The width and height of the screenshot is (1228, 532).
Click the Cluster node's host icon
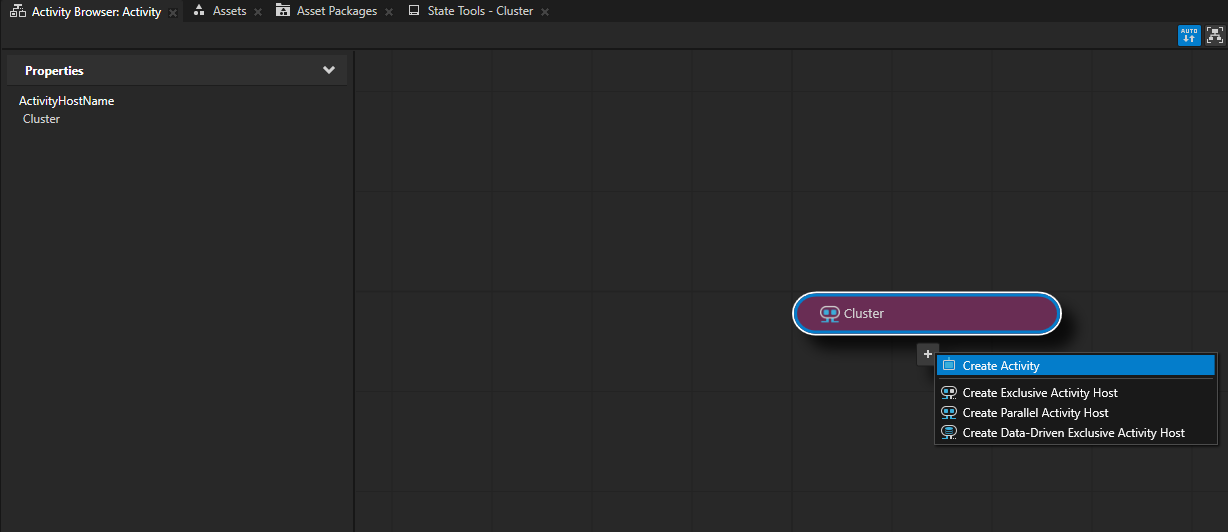tap(829, 313)
